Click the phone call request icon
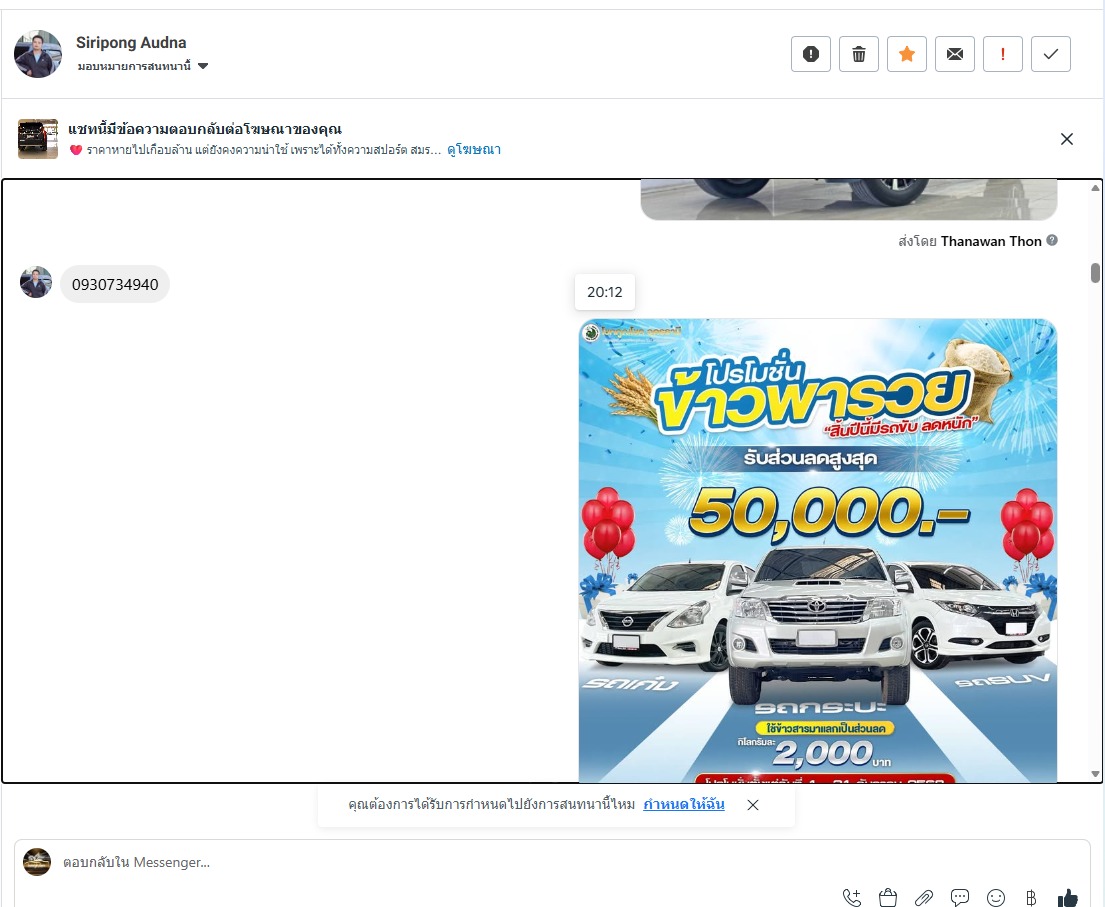The image size is (1105, 907). [x=852, y=897]
